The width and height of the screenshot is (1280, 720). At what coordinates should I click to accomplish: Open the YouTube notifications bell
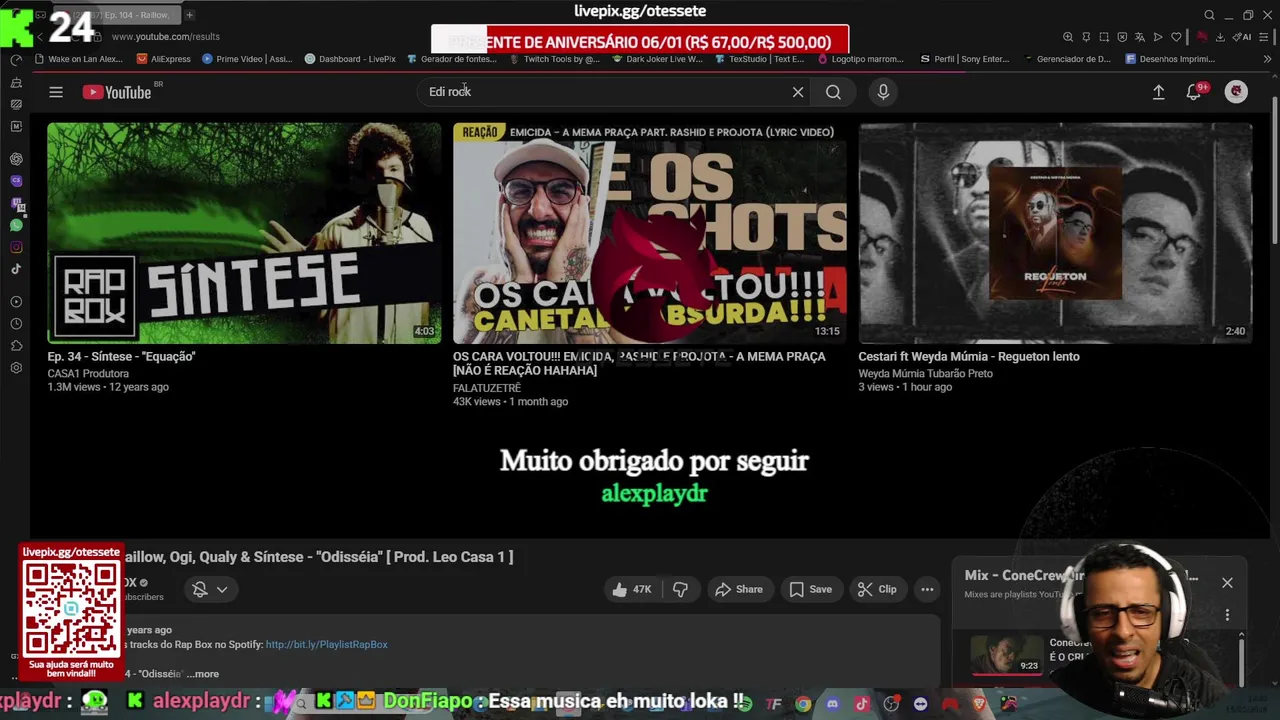tap(1194, 92)
